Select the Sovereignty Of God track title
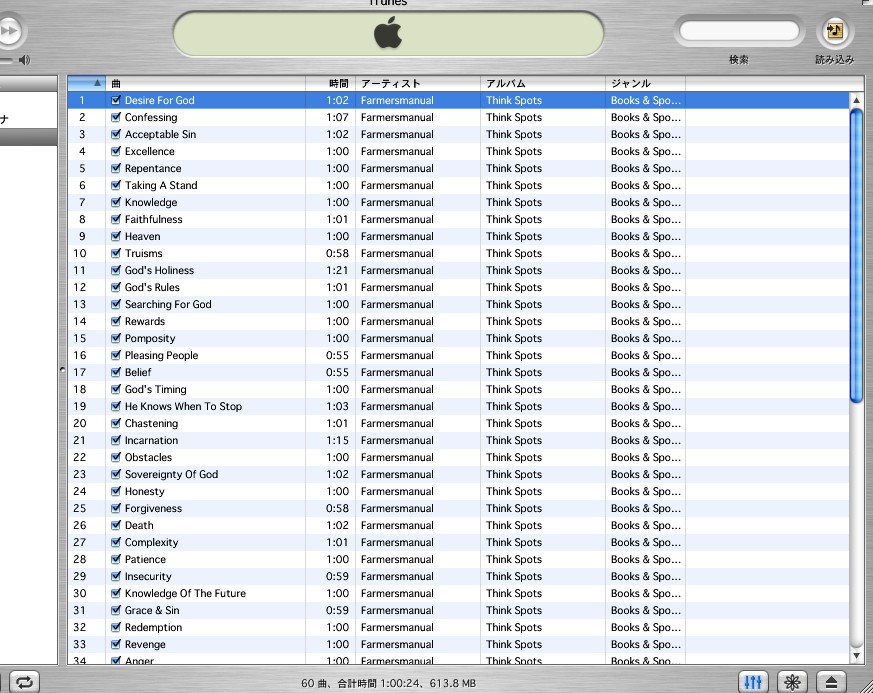This screenshot has width=873, height=693. tap(171, 474)
